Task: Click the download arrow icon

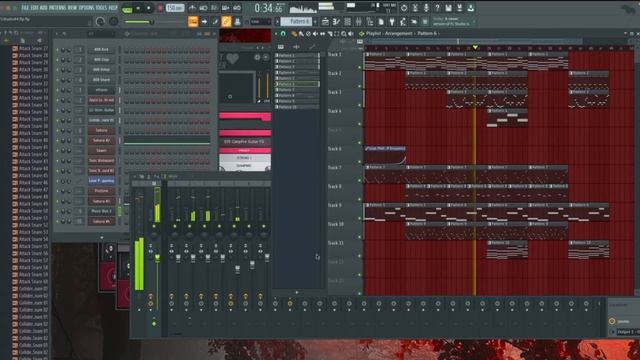Action: [x=471, y=8]
